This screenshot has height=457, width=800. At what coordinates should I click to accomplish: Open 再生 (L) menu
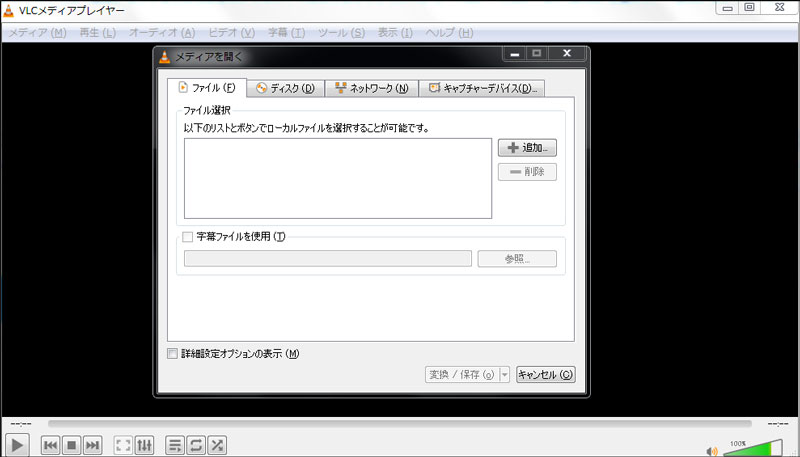97,33
